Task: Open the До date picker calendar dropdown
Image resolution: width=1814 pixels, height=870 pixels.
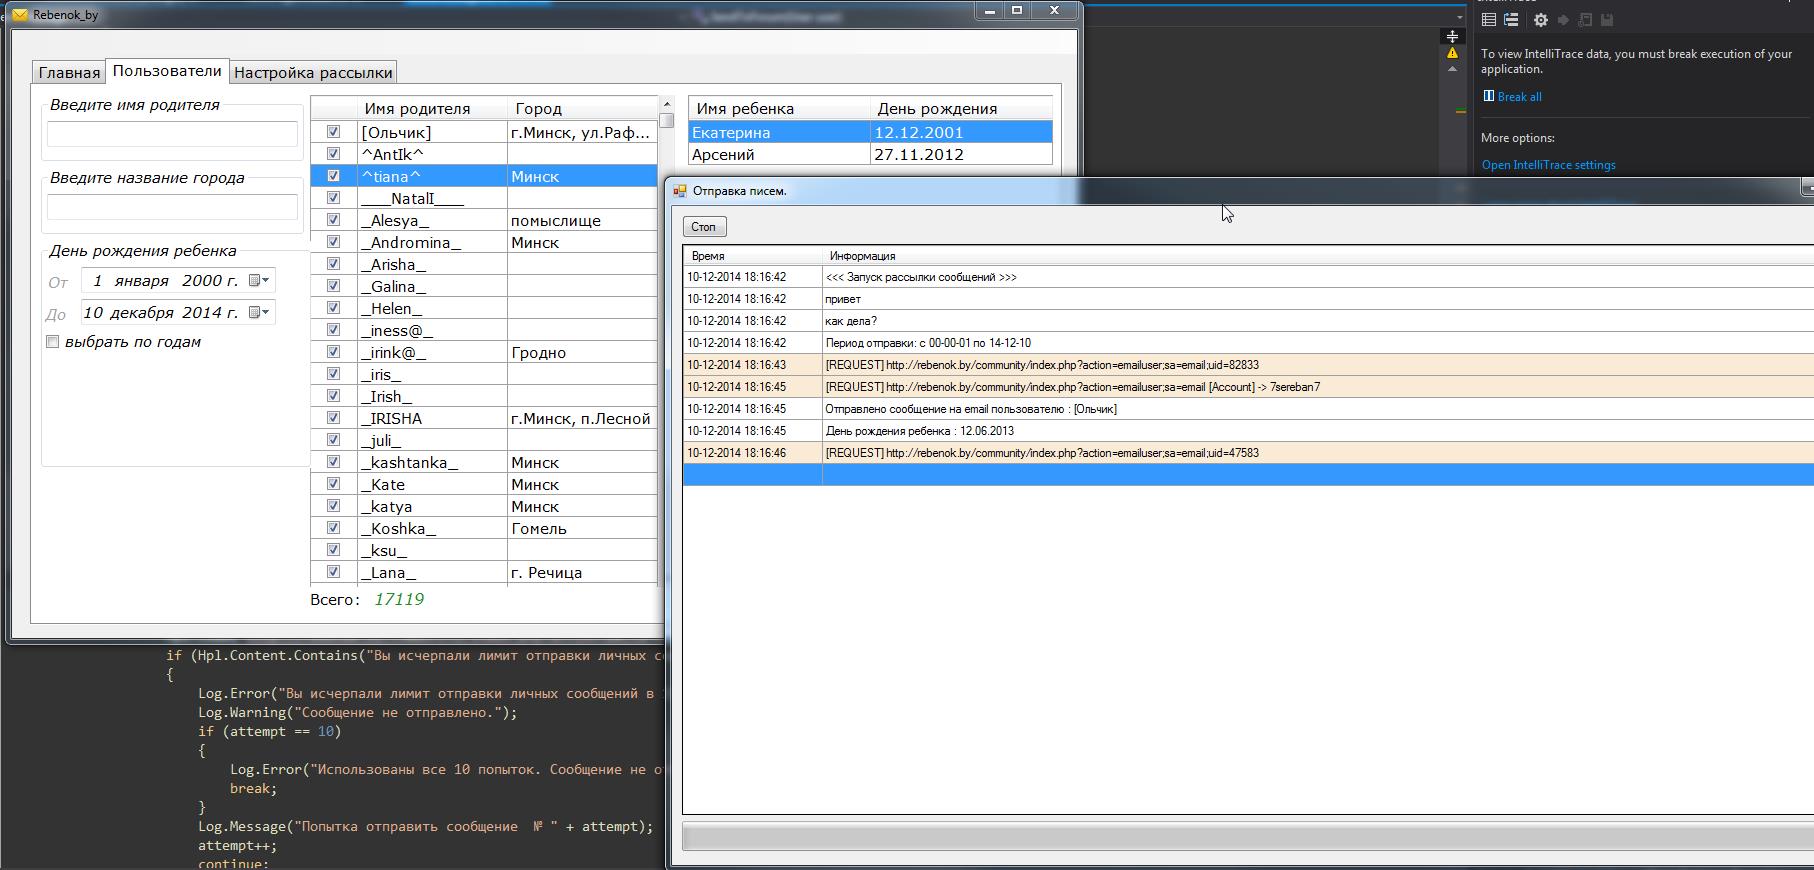Action: pos(259,313)
